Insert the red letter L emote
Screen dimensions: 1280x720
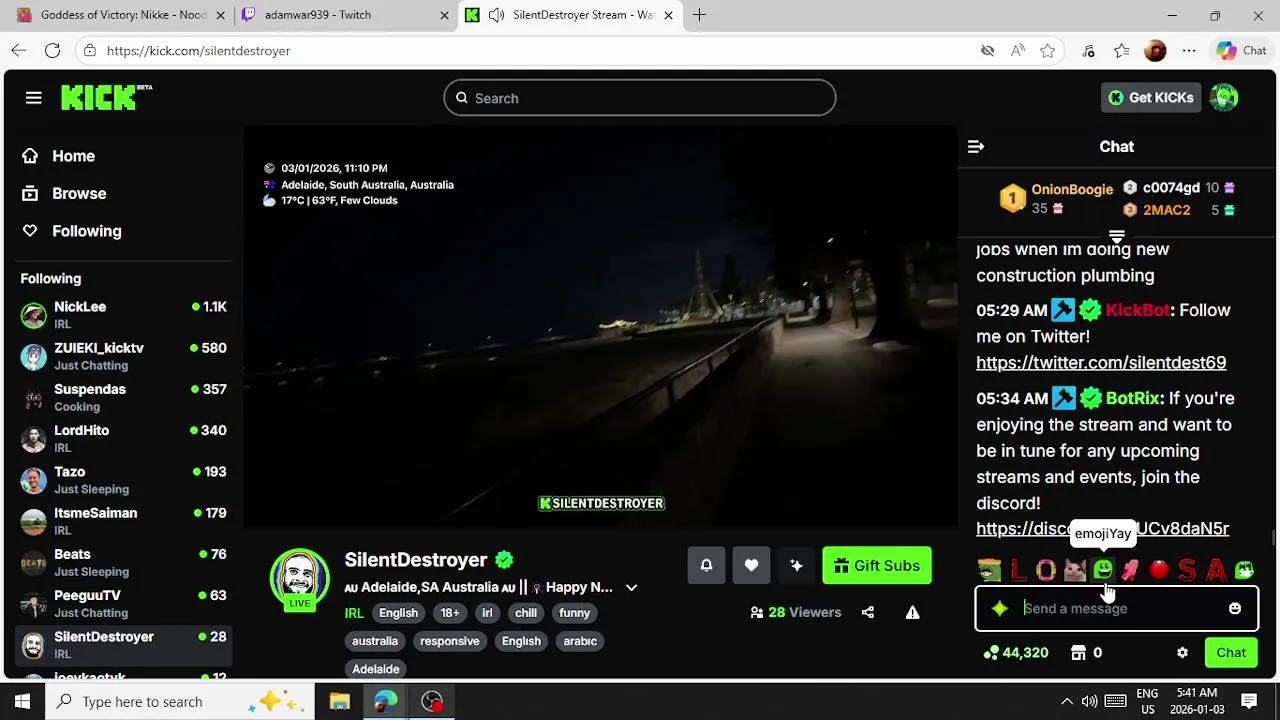(1018, 569)
